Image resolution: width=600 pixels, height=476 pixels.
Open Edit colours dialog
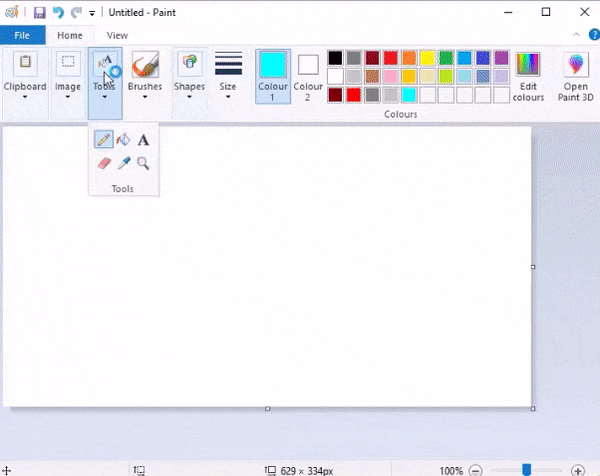528,77
